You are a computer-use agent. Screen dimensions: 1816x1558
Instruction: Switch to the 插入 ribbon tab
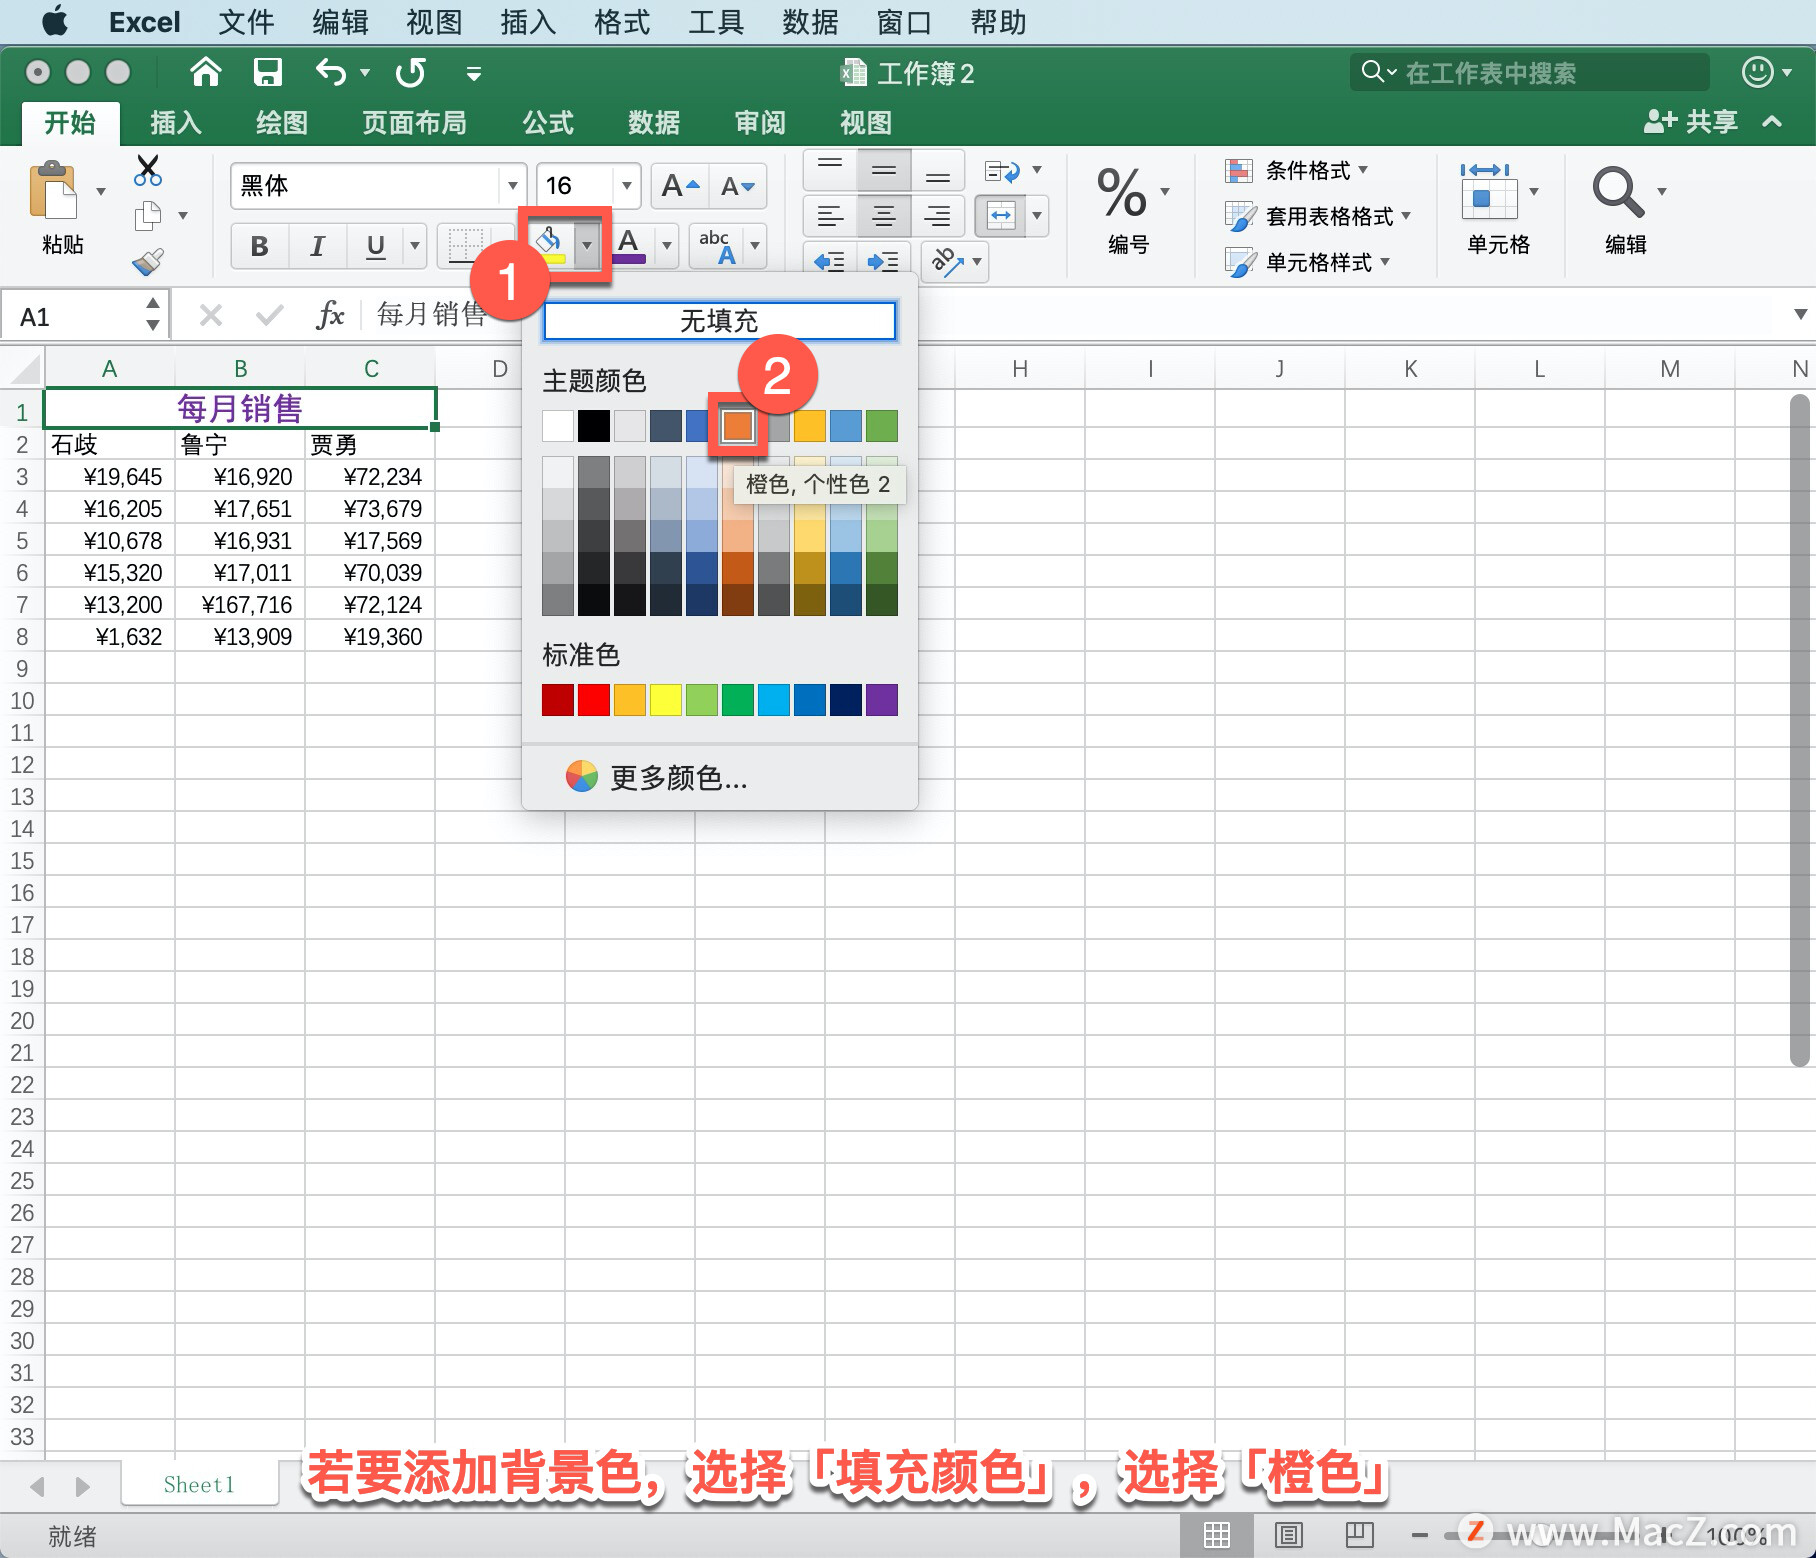click(176, 123)
